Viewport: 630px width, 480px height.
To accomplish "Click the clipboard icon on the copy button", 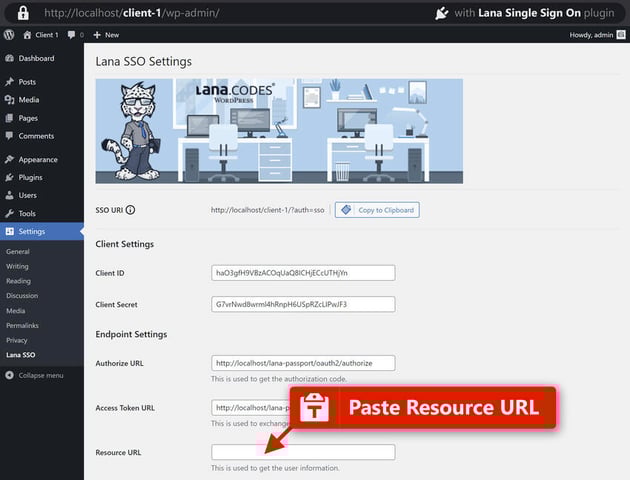I will (346, 210).
